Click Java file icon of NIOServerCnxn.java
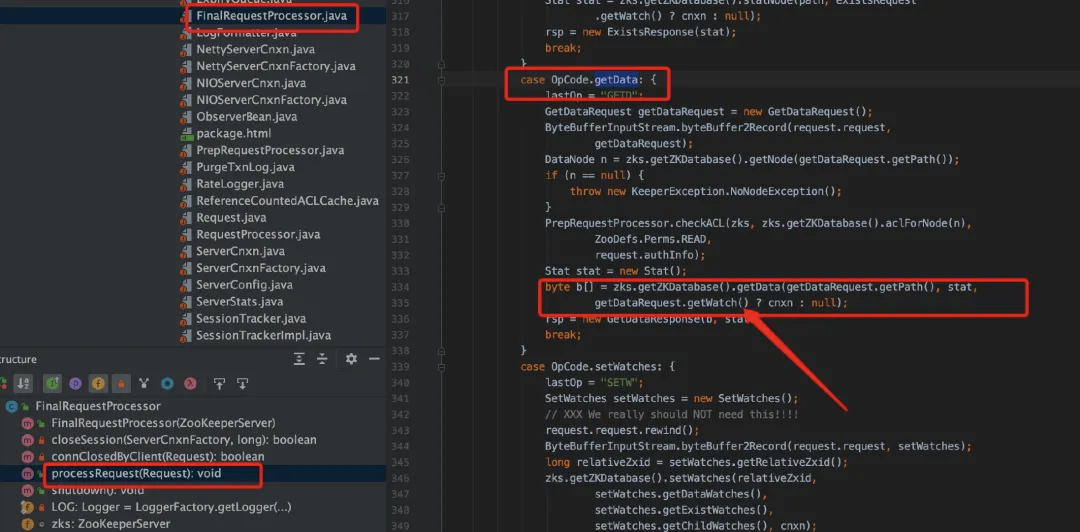The height and width of the screenshot is (532, 1080). coord(185,83)
